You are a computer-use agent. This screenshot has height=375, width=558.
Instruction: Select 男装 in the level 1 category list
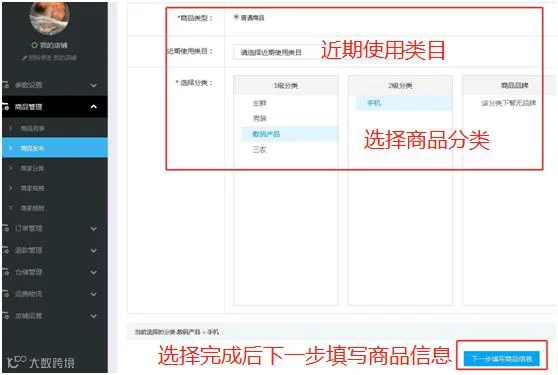point(259,118)
